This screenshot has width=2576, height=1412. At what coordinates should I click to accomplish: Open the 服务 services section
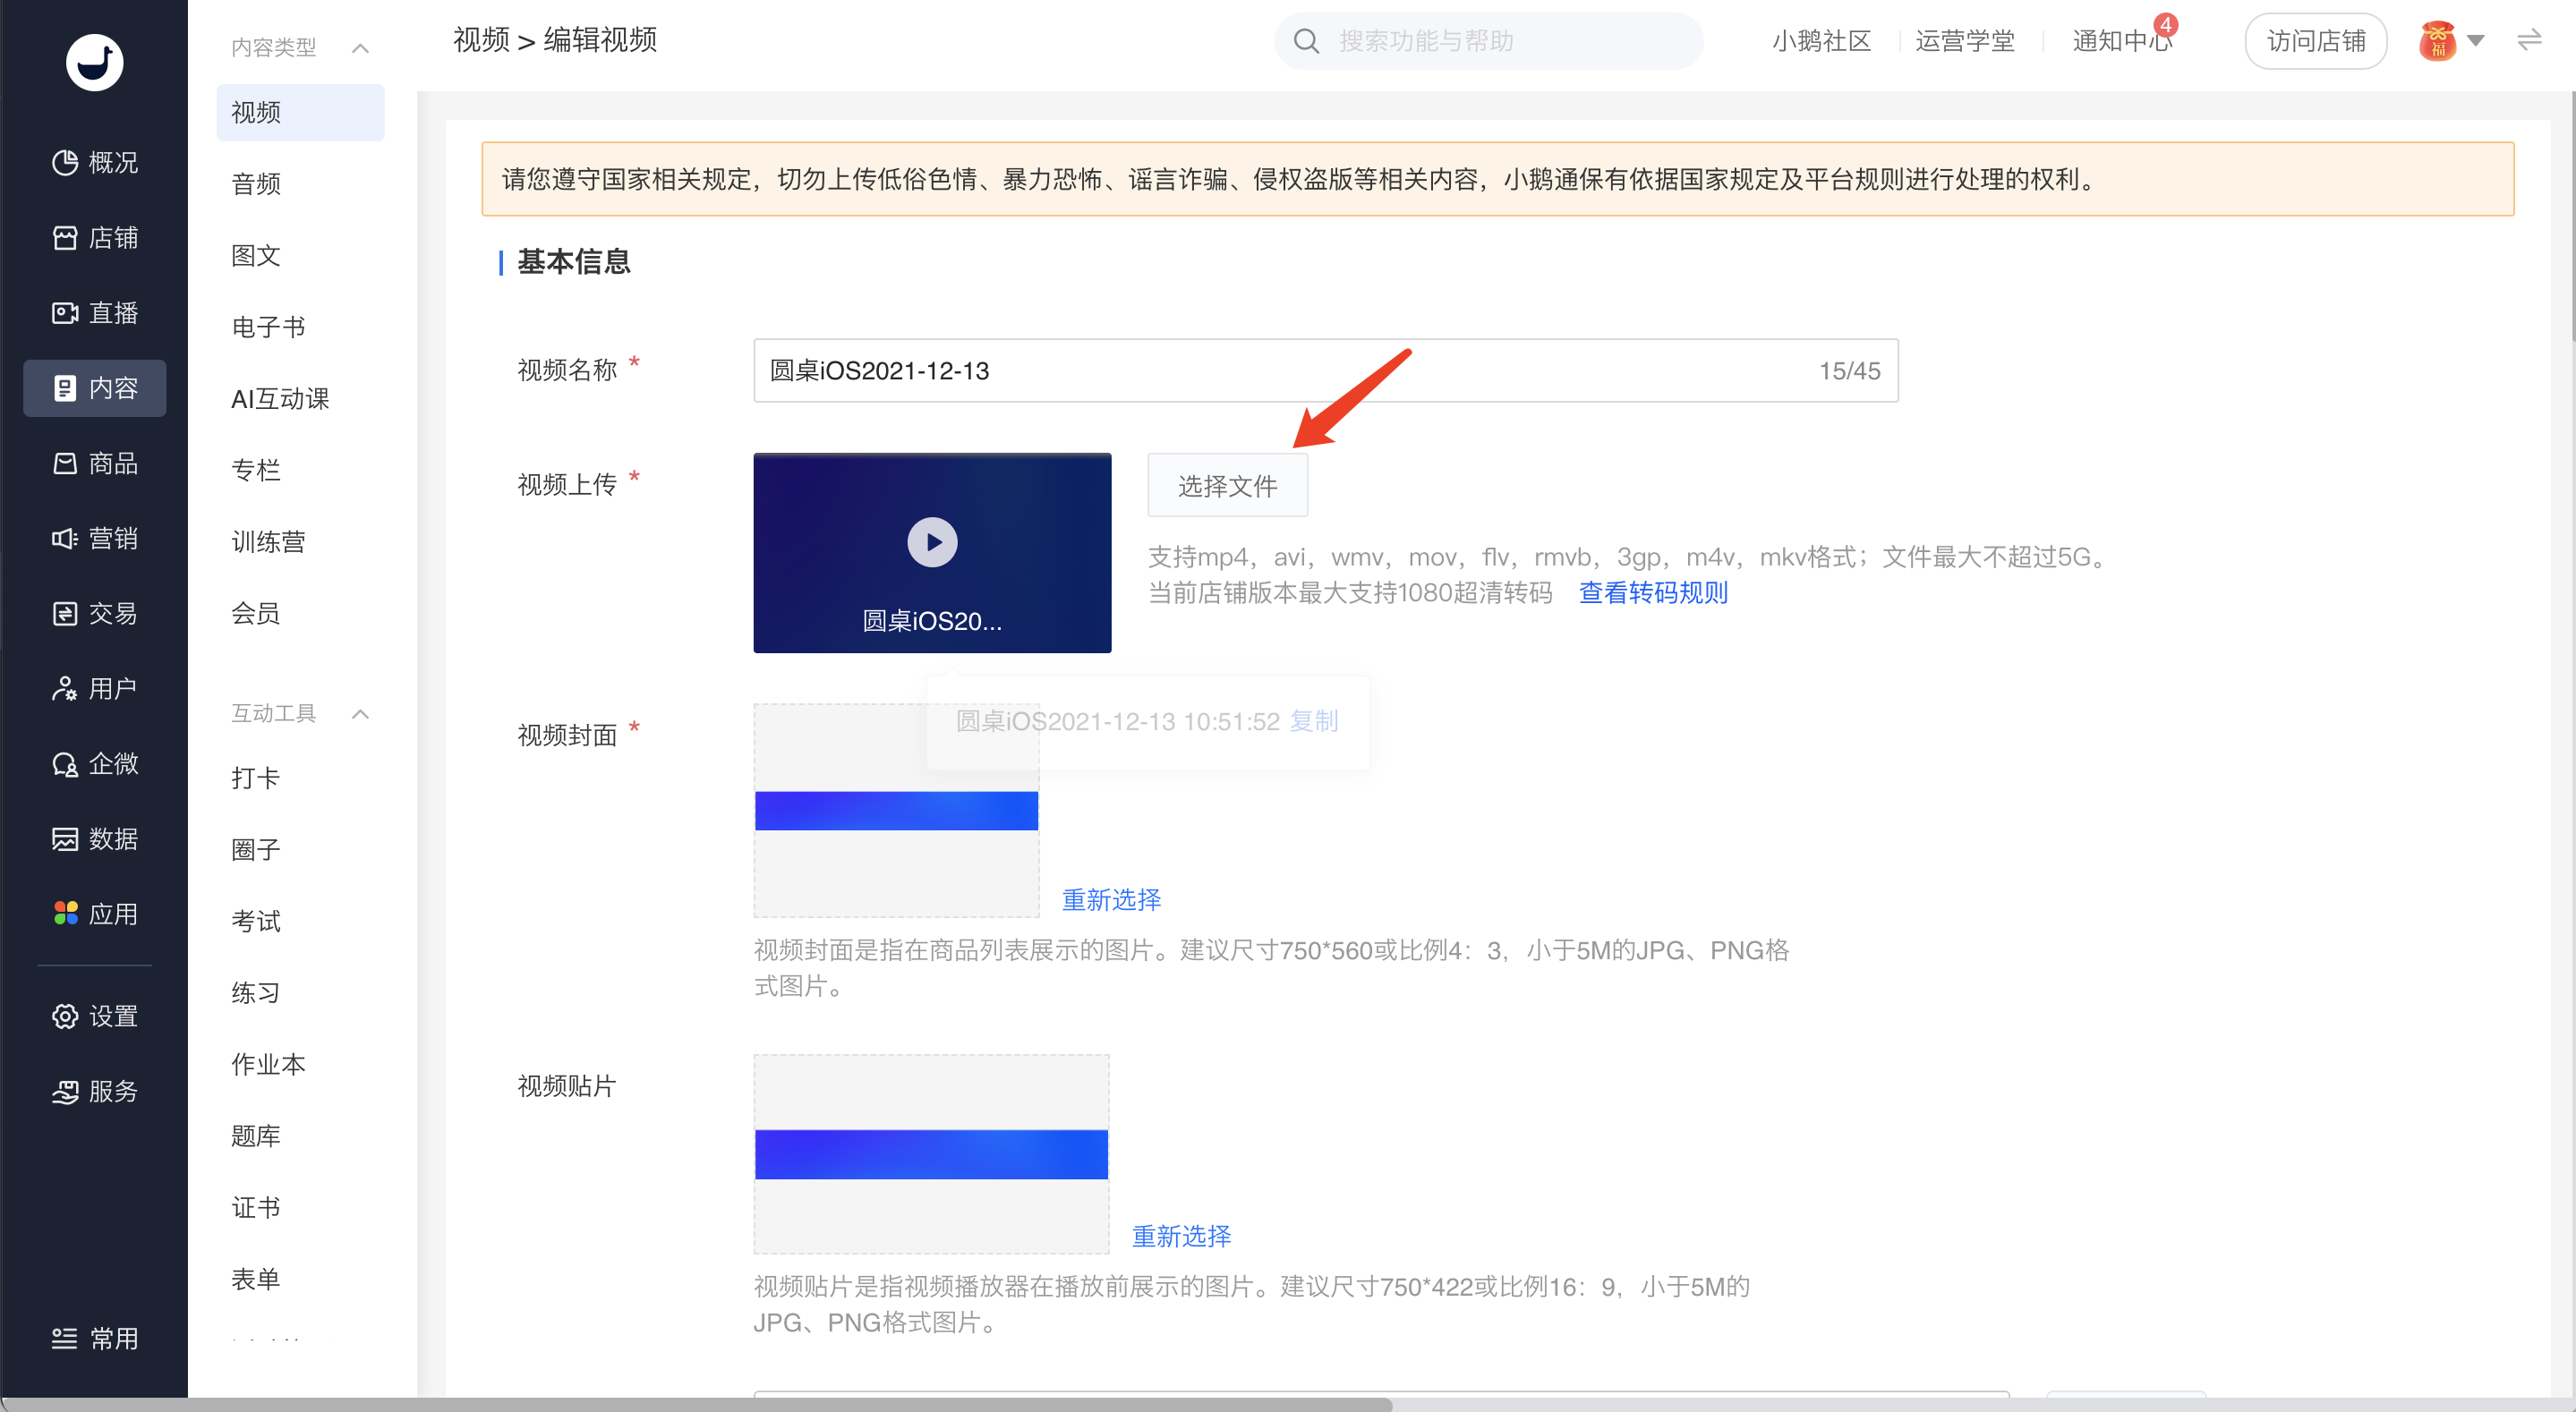(x=95, y=1091)
